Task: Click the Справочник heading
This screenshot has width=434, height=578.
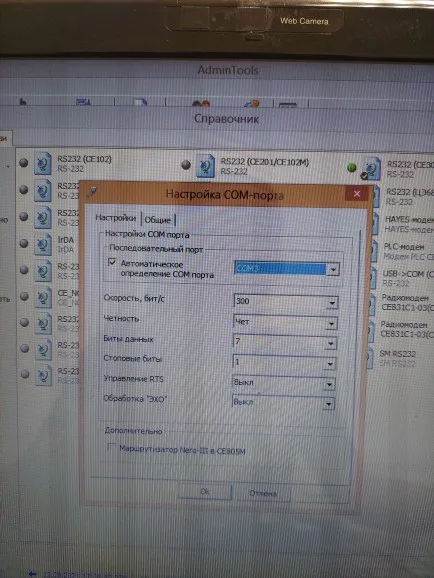Action: coord(226,119)
